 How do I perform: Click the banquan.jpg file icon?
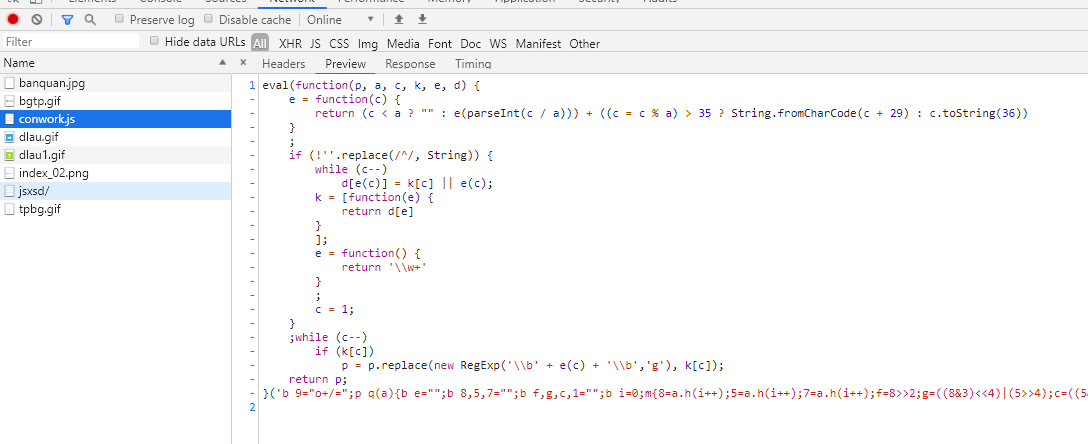10,83
